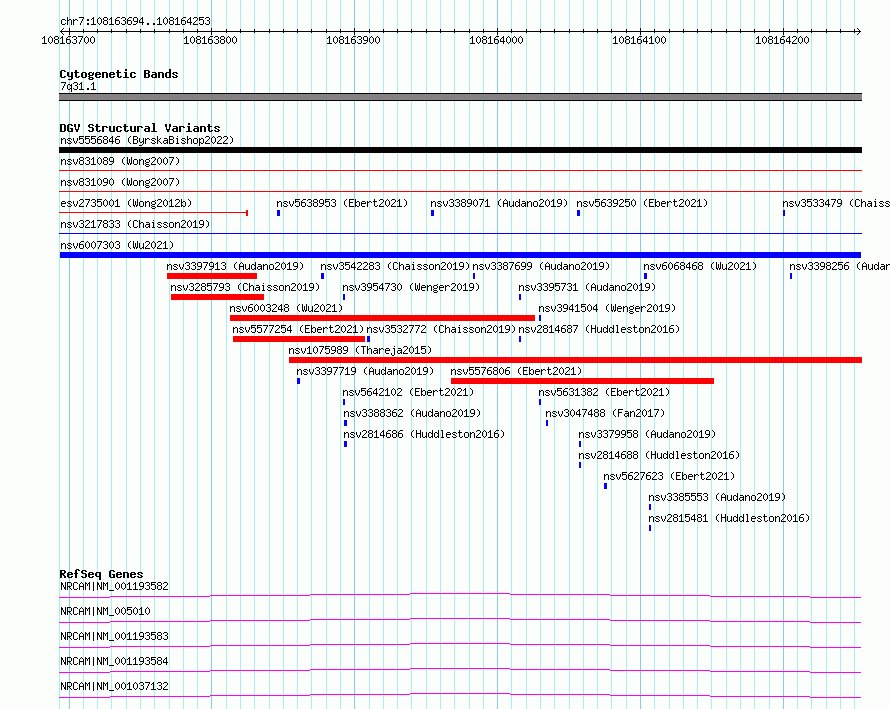
Task: Open nsv6003248 (Wu2021) label
Action: click(x=286, y=308)
